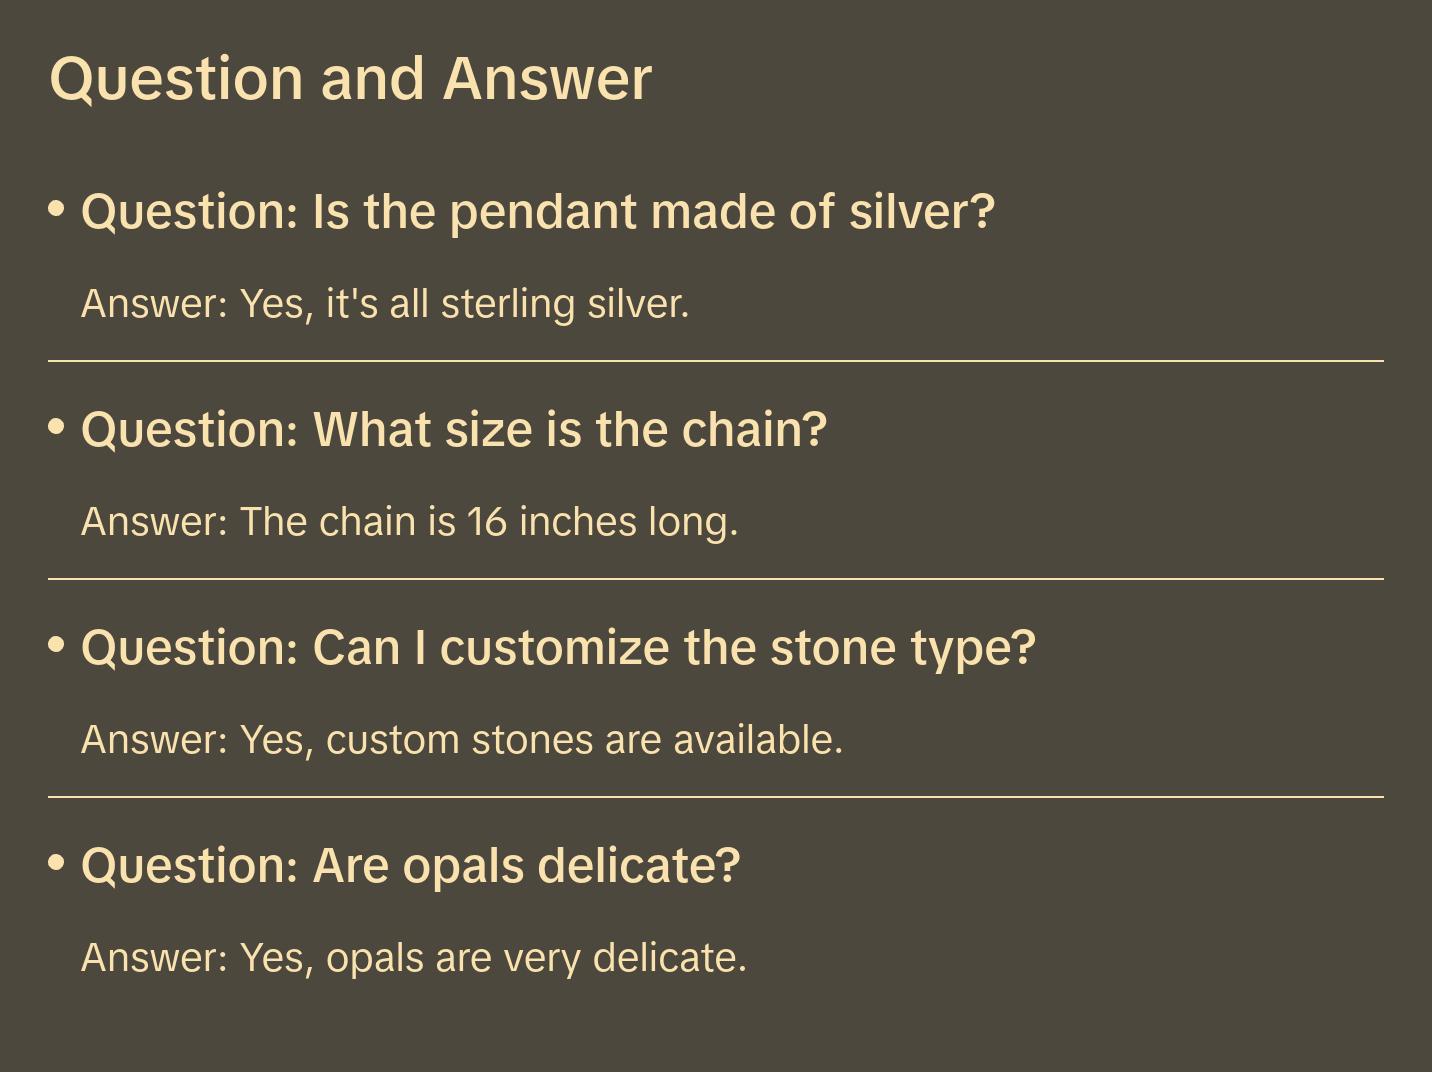Select the "What size is the chain?" question
The width and height of the screenshot is (1432, 1072).
[454, 430]
